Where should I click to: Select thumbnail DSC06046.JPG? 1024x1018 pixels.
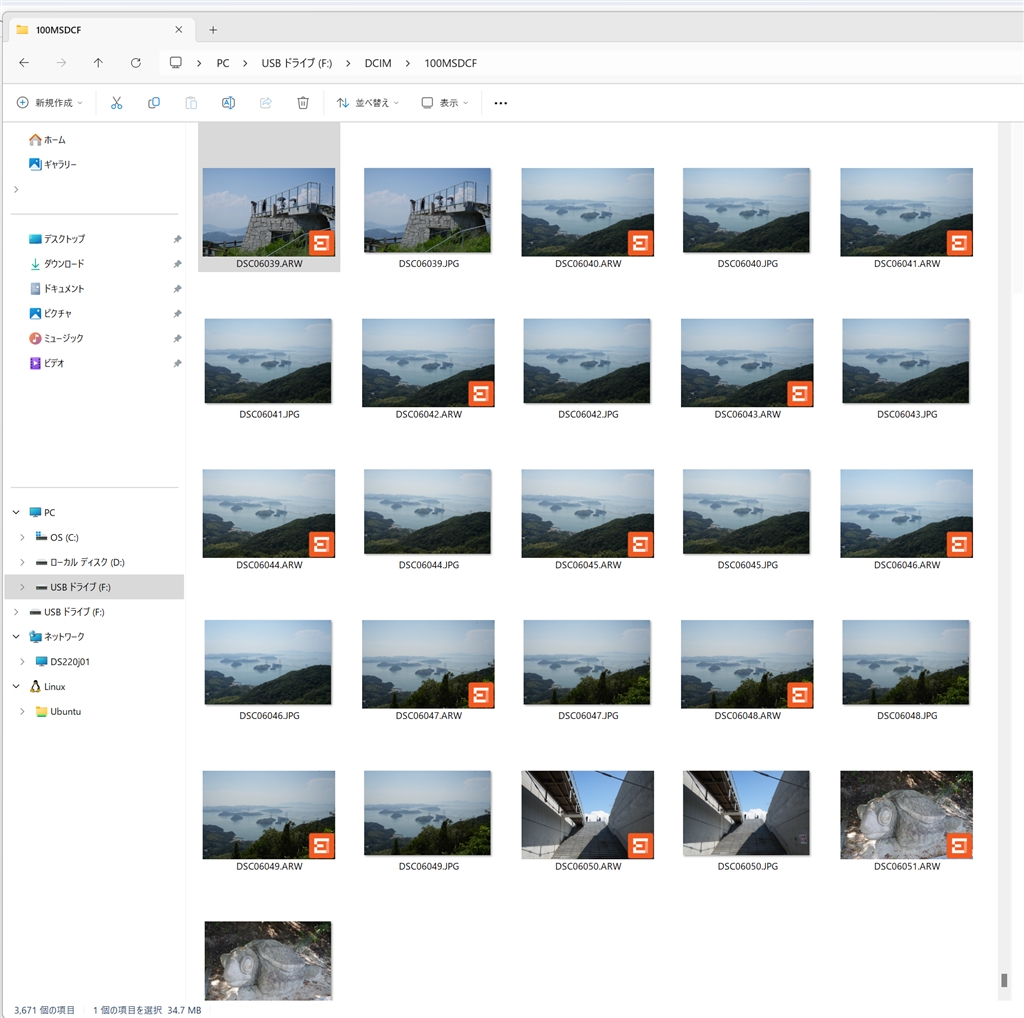(x=268, y=662)
